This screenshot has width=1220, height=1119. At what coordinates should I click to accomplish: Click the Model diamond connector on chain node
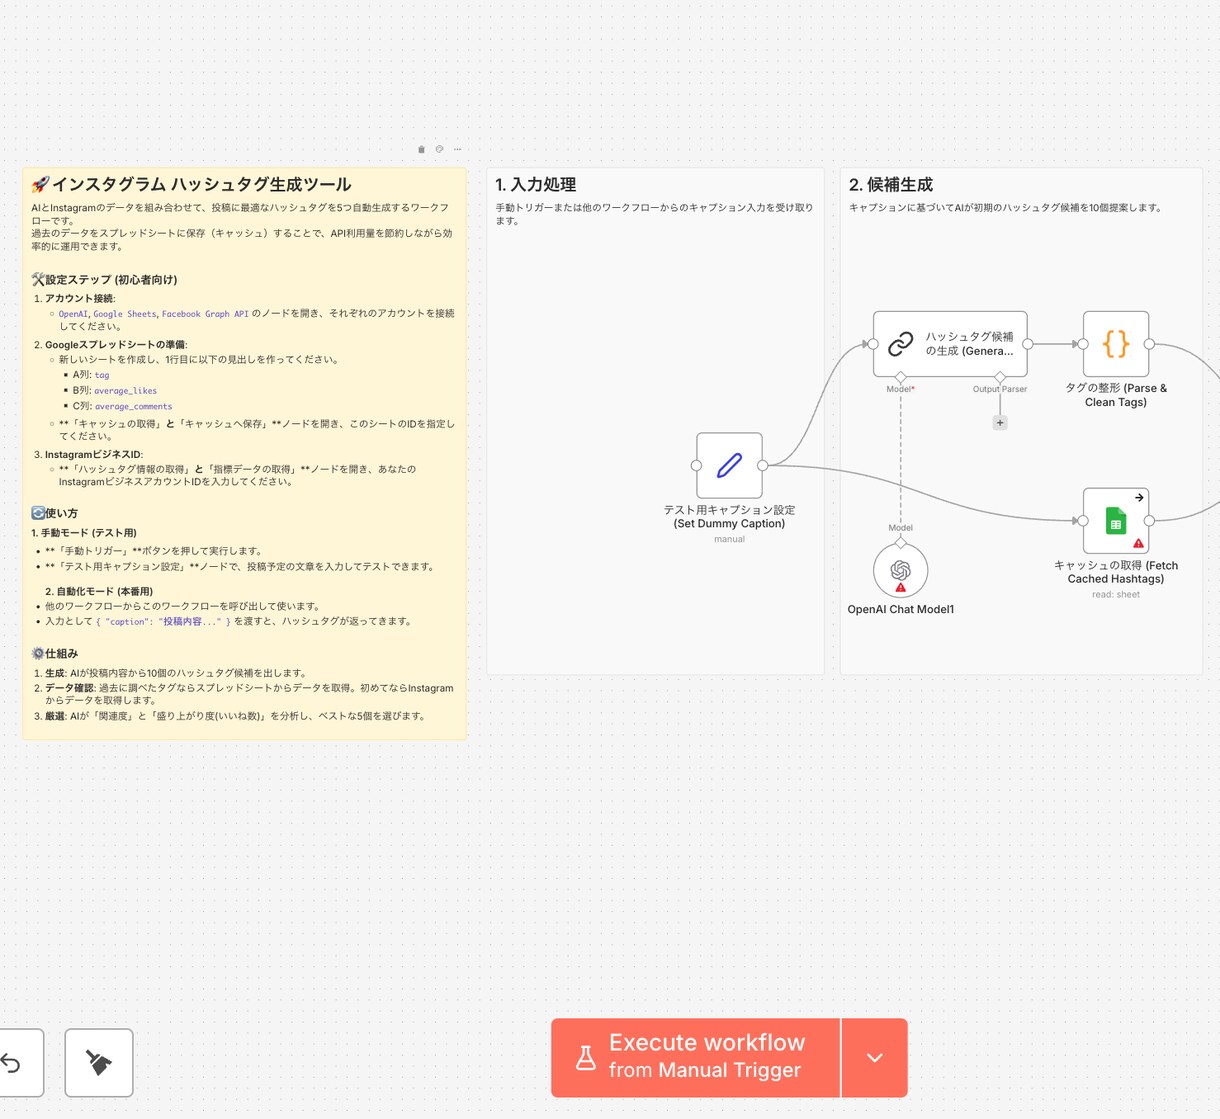900,377
